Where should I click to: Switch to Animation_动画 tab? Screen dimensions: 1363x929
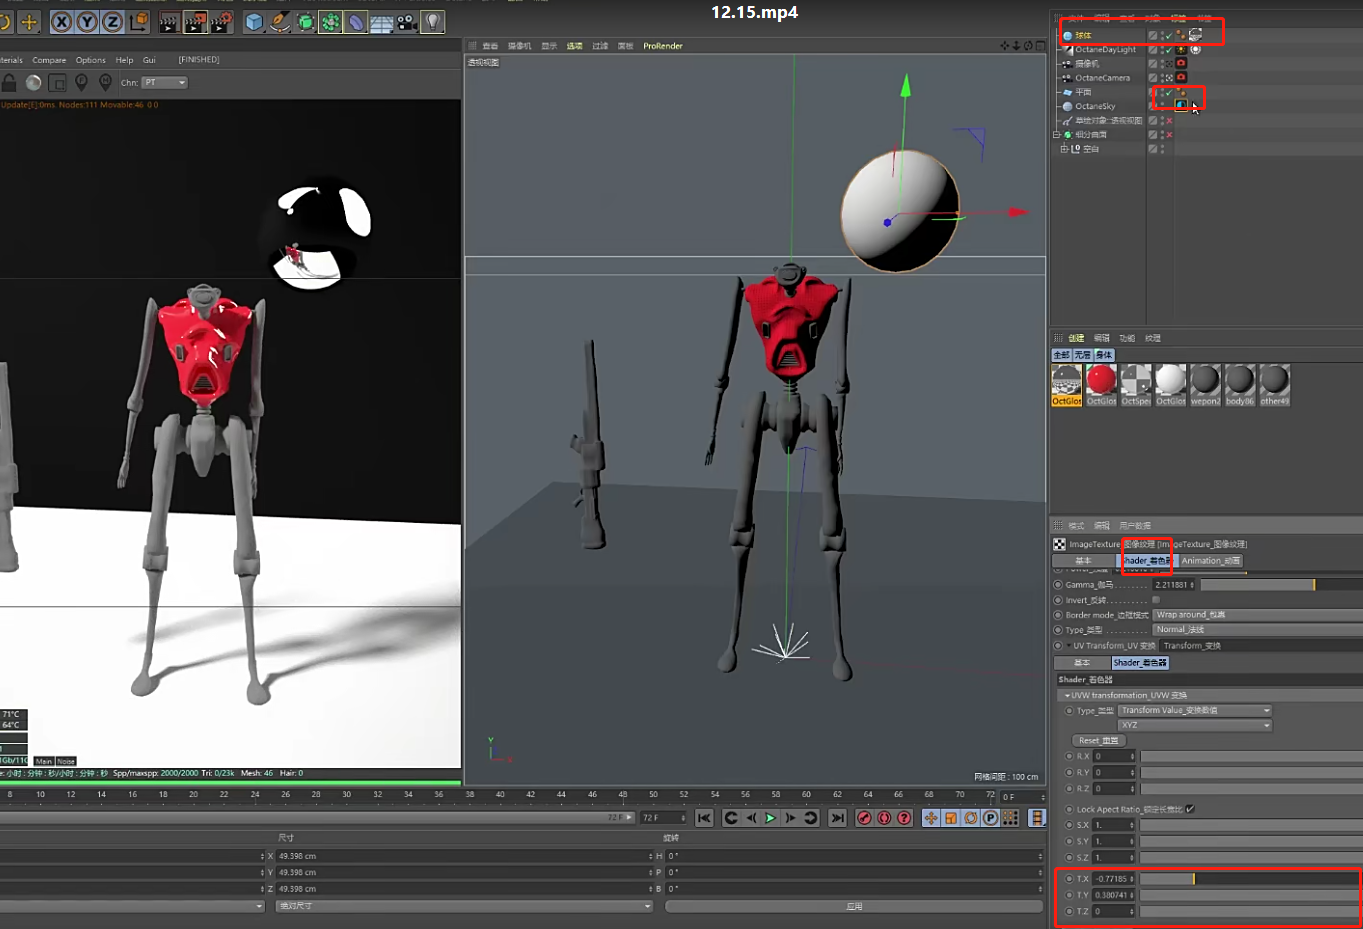1211,561
